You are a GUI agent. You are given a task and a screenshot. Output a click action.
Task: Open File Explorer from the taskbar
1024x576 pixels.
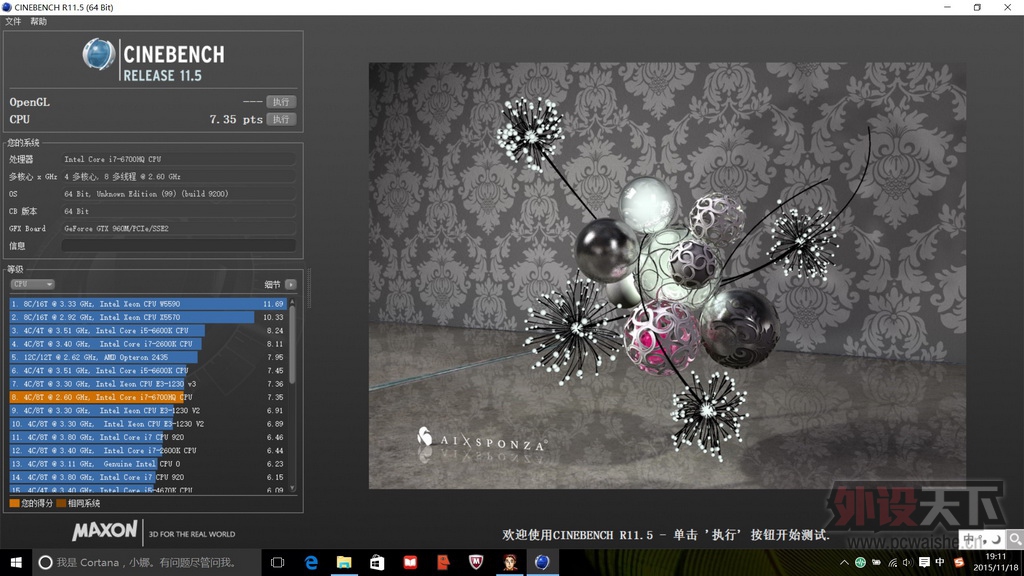coord(344,562)
